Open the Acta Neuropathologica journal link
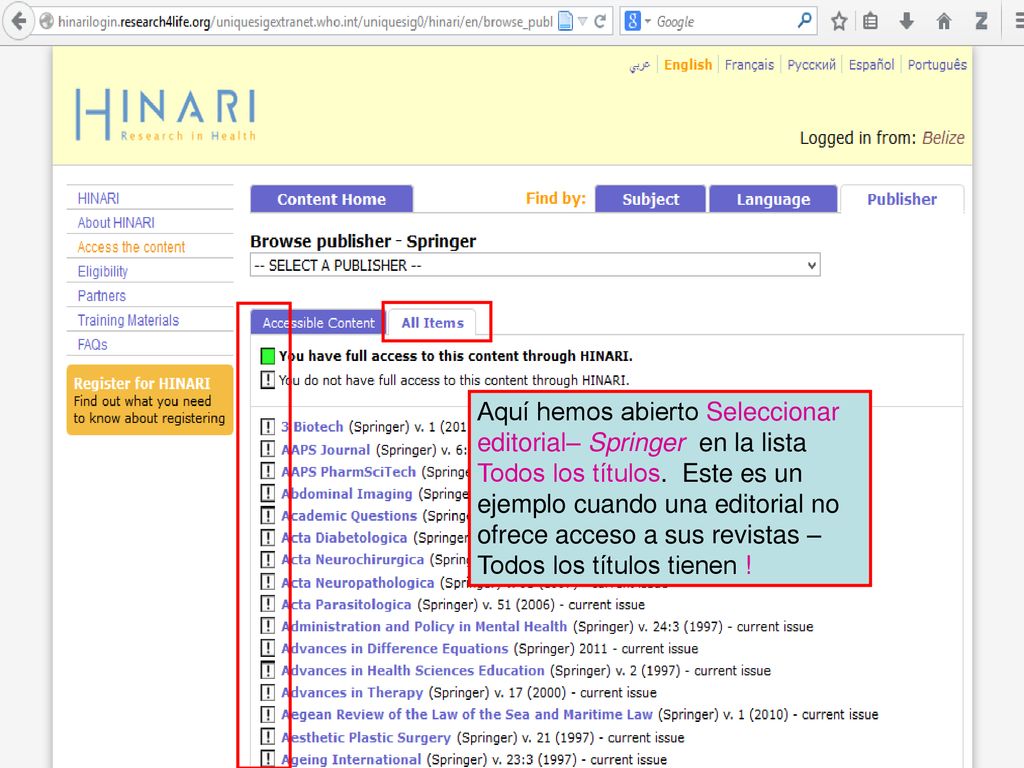The width and height of the screenshot is (1024, 768). (x=357, y=583)
